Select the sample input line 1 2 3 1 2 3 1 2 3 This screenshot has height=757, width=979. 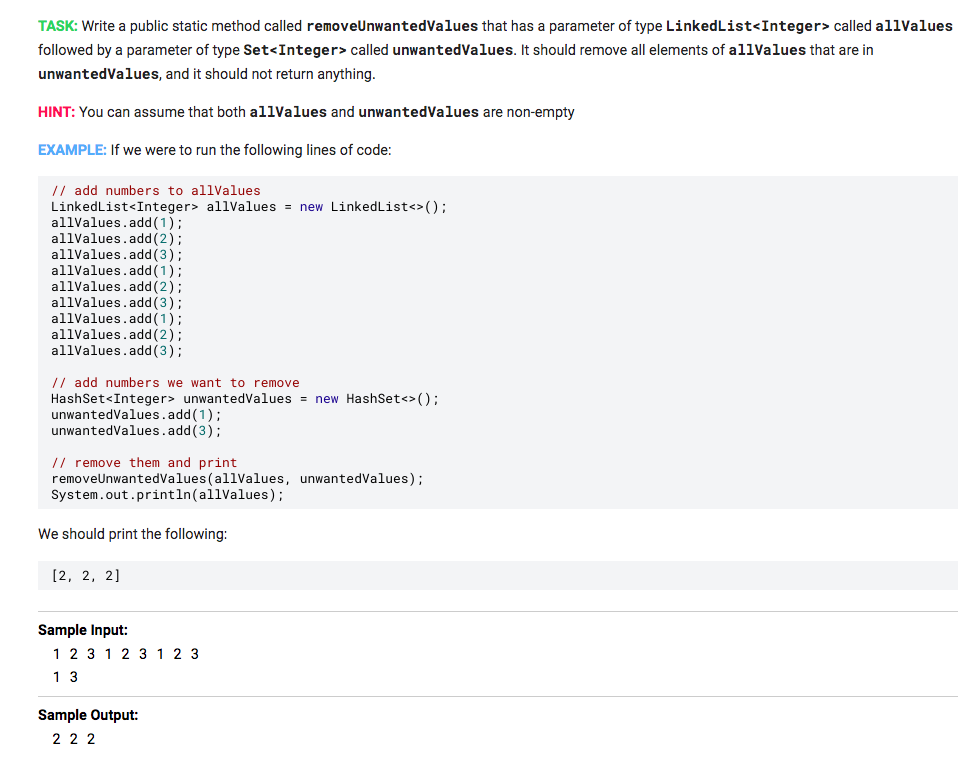[x=125, y=653]
